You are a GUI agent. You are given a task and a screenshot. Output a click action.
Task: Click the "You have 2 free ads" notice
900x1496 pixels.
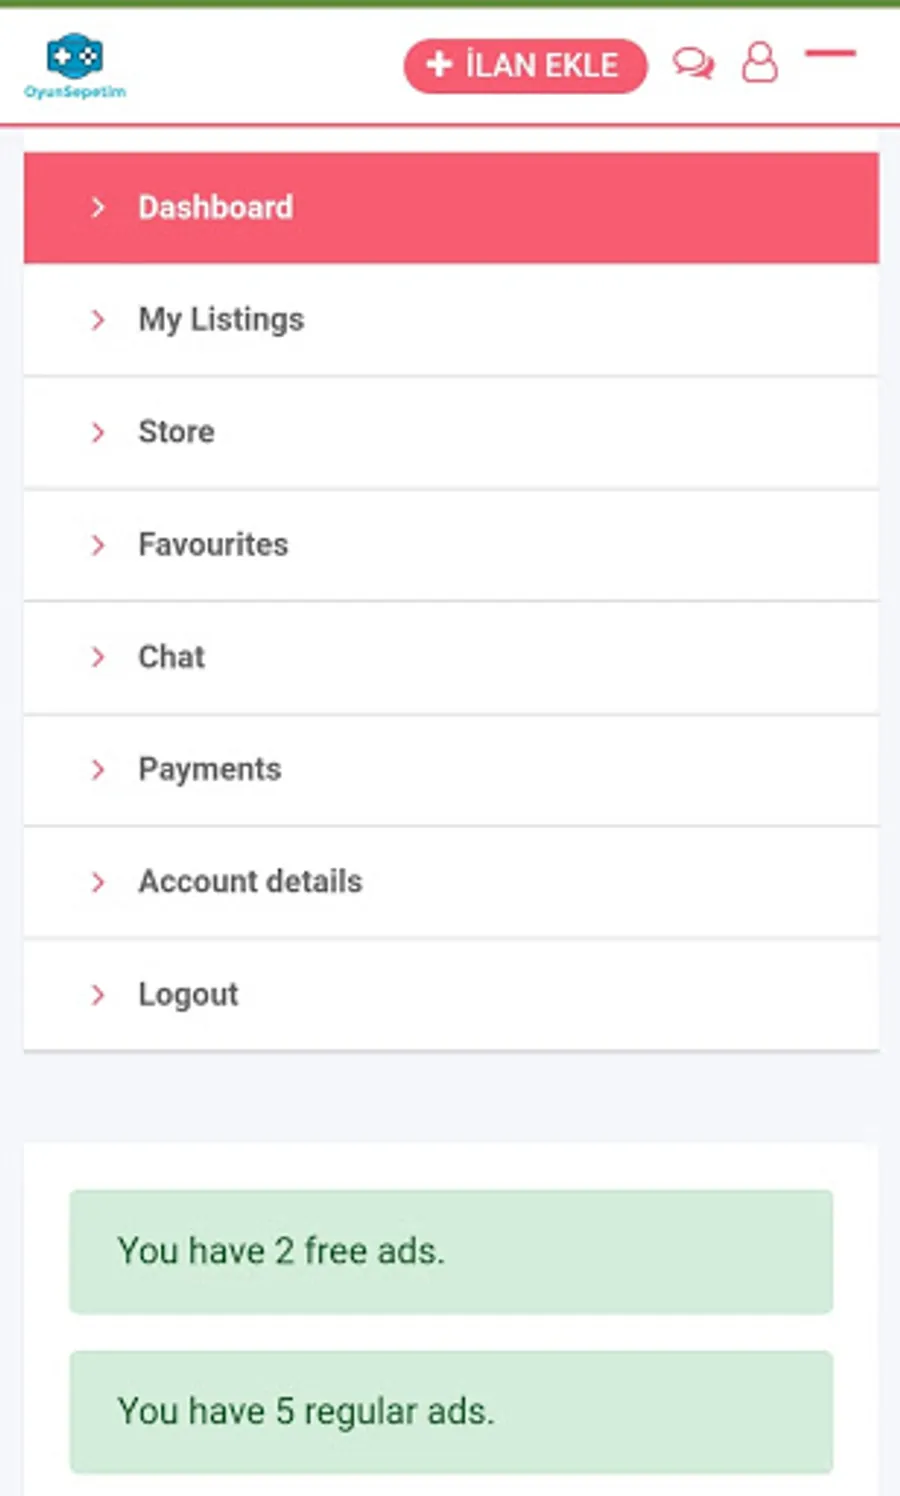pos(451,1251)
